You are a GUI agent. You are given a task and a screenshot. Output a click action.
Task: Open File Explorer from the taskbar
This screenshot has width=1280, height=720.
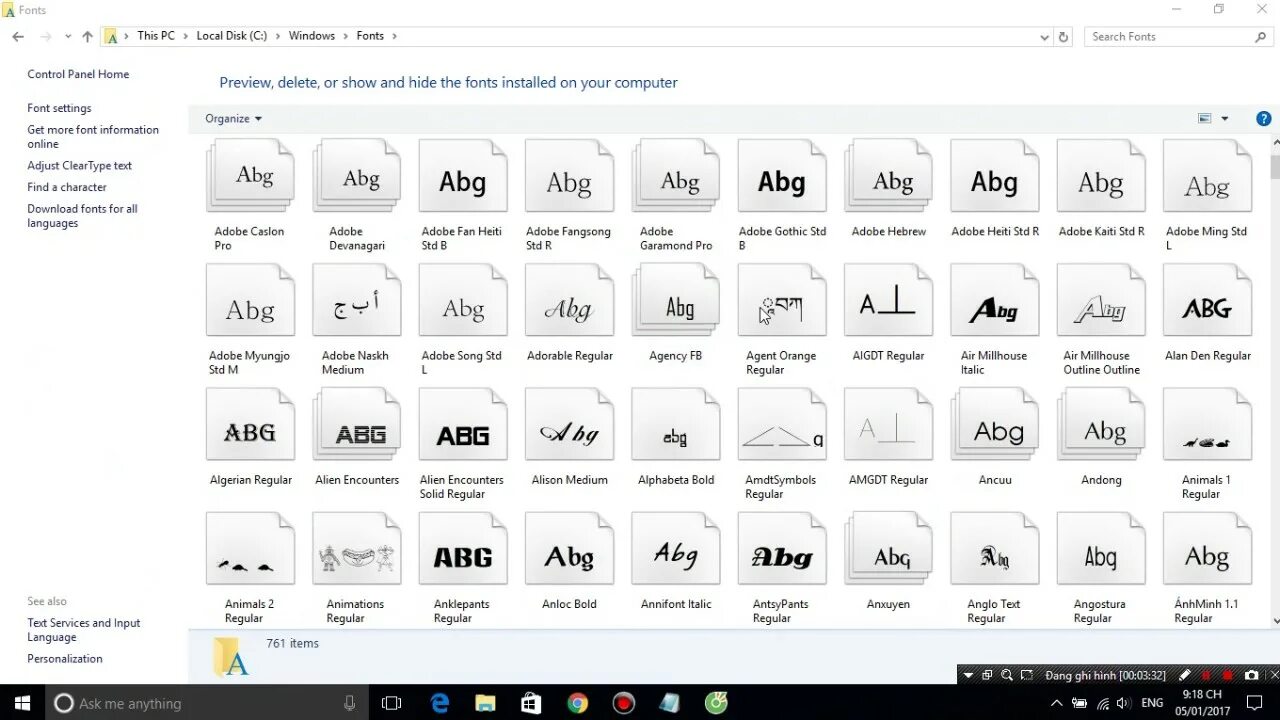point(485,703)
